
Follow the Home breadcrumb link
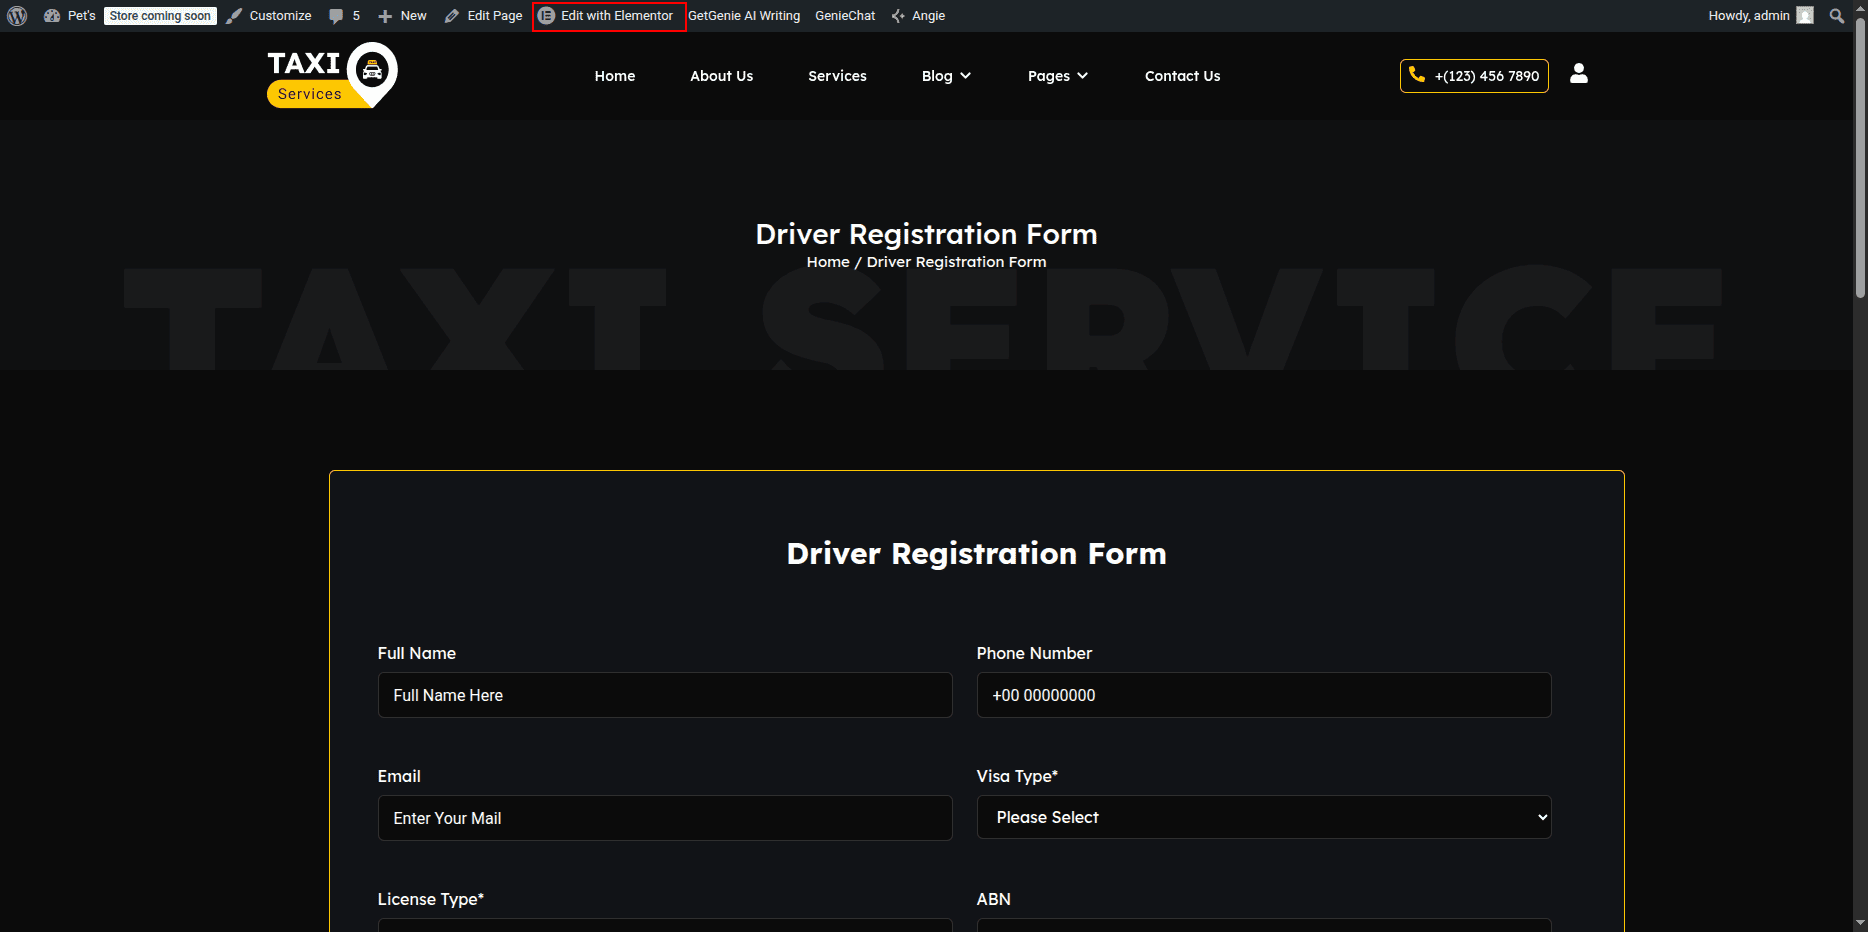[x=828, y=262]
